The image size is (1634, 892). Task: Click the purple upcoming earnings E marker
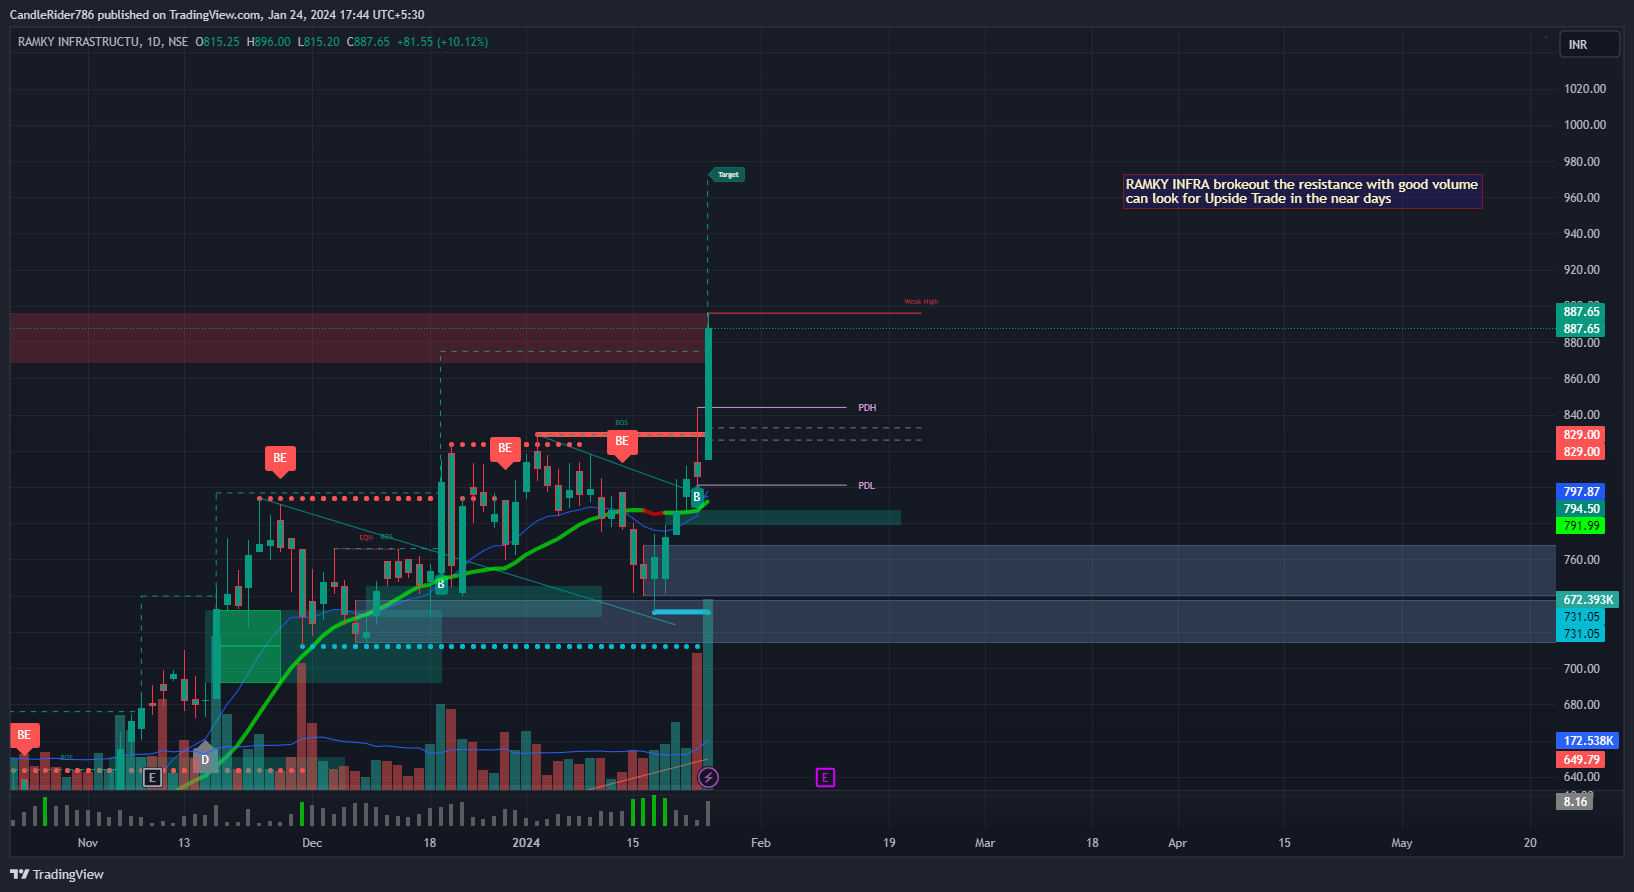click(x=825, y=777)
